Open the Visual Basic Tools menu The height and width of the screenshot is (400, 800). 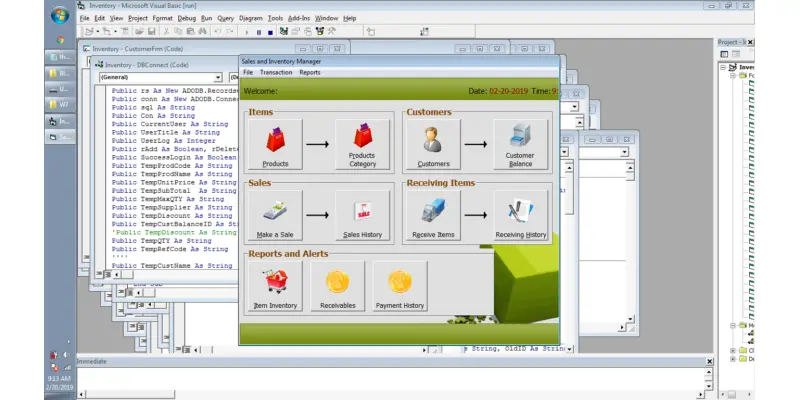pos(275,18)
